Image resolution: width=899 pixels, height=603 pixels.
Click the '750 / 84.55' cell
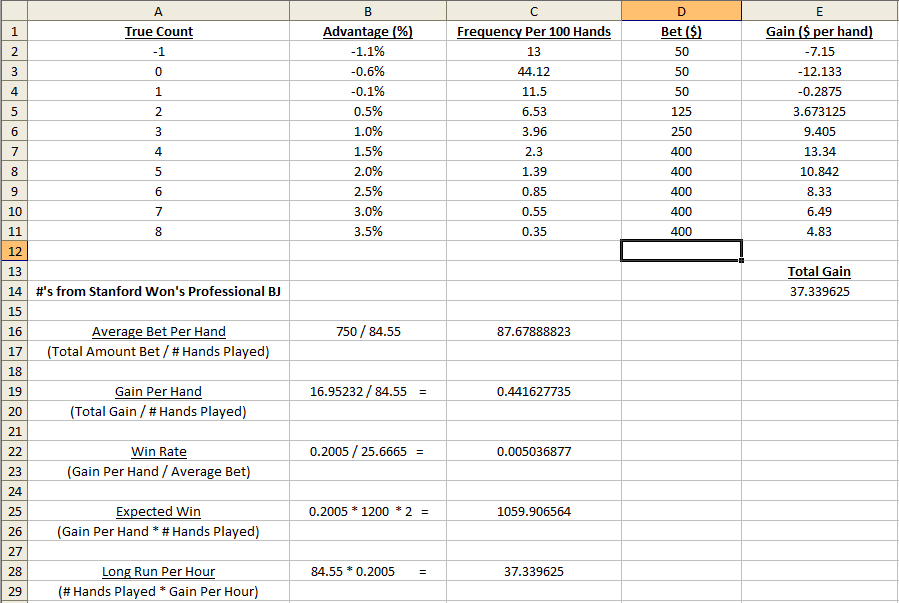(x=368, y=331)
